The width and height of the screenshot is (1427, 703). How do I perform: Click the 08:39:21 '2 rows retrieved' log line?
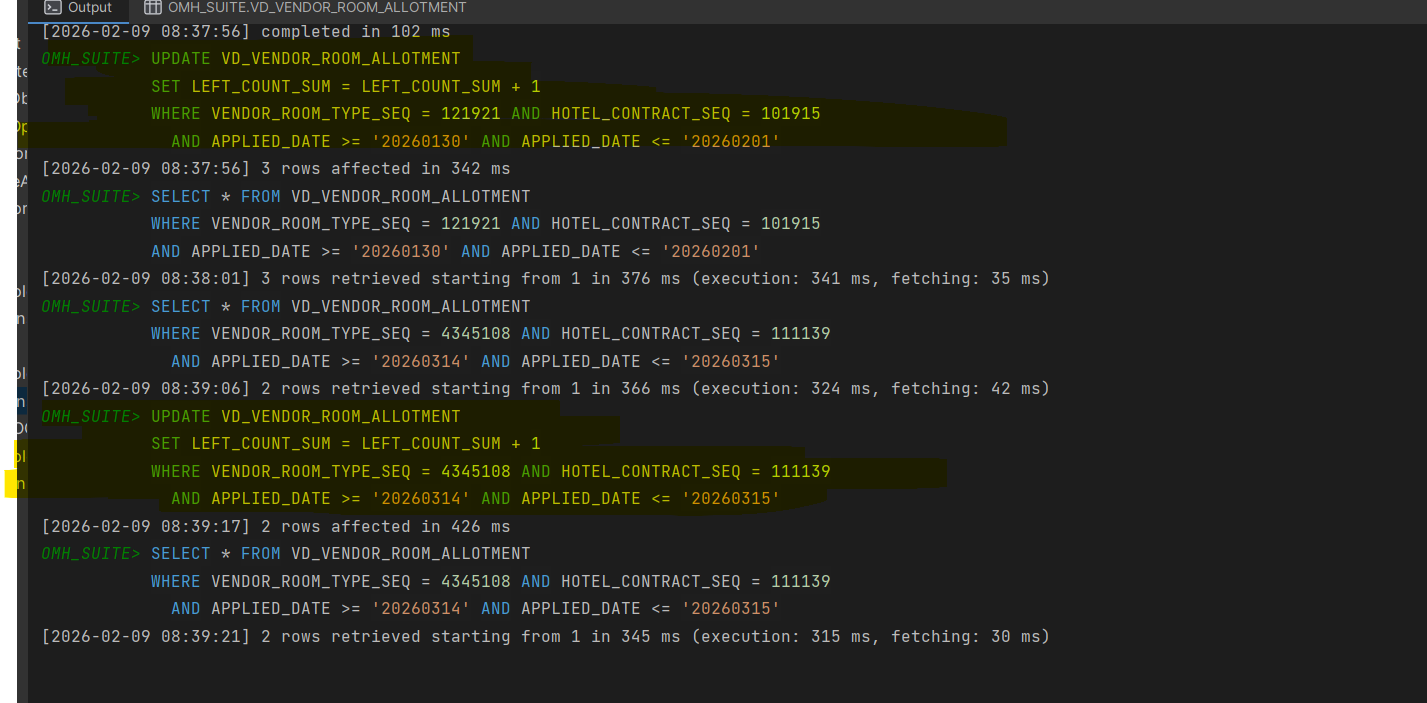click(x=545, y=637)
